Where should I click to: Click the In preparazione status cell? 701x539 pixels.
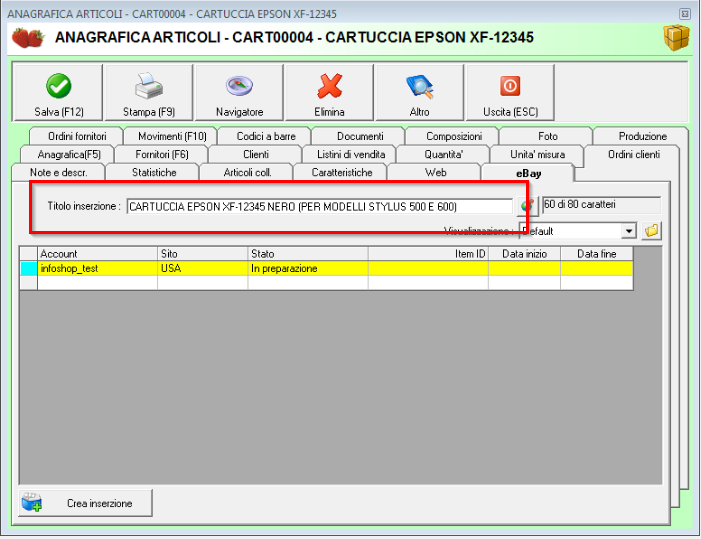tap(308, 268)
